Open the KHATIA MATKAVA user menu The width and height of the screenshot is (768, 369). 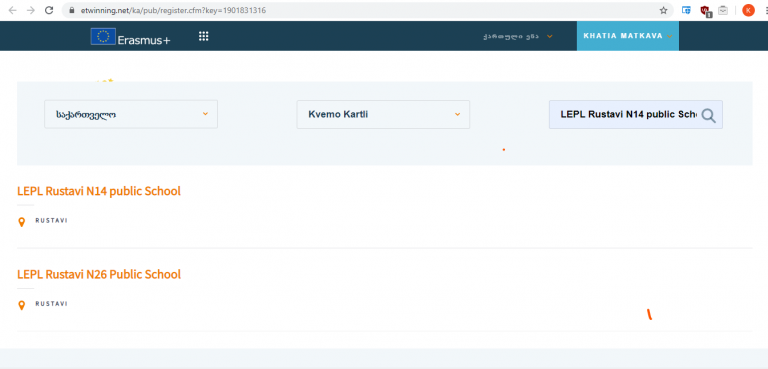click(627, 36)
